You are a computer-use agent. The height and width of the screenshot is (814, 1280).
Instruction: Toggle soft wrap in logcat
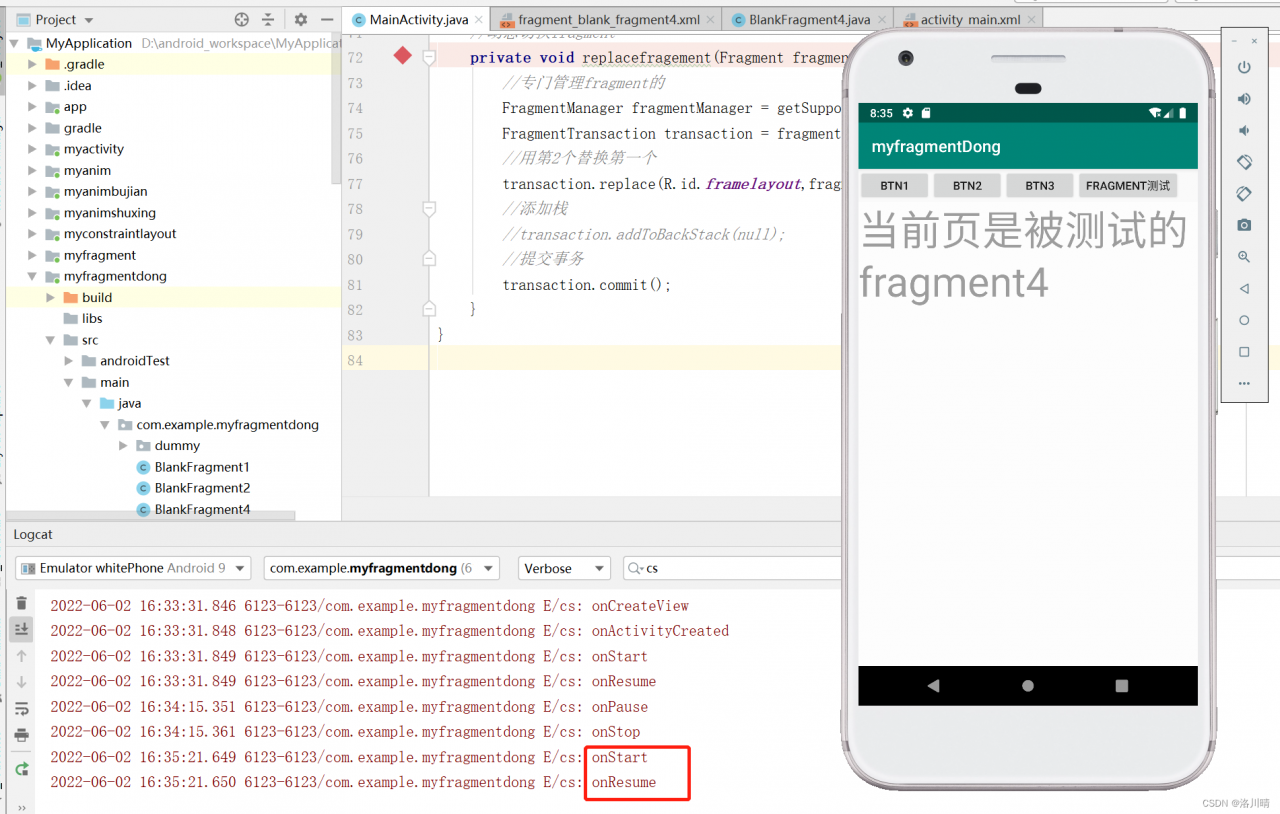pos(21,708)
